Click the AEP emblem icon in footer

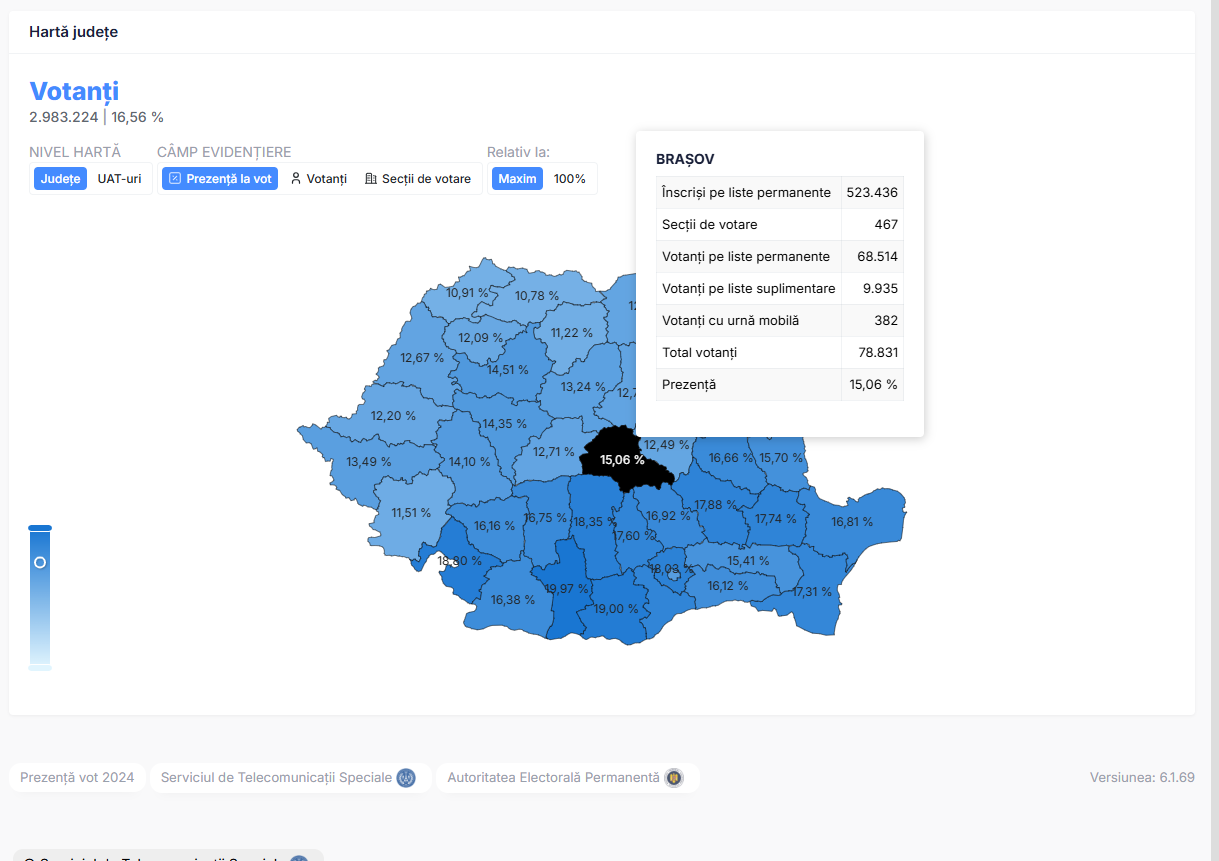tap(674, 777)
